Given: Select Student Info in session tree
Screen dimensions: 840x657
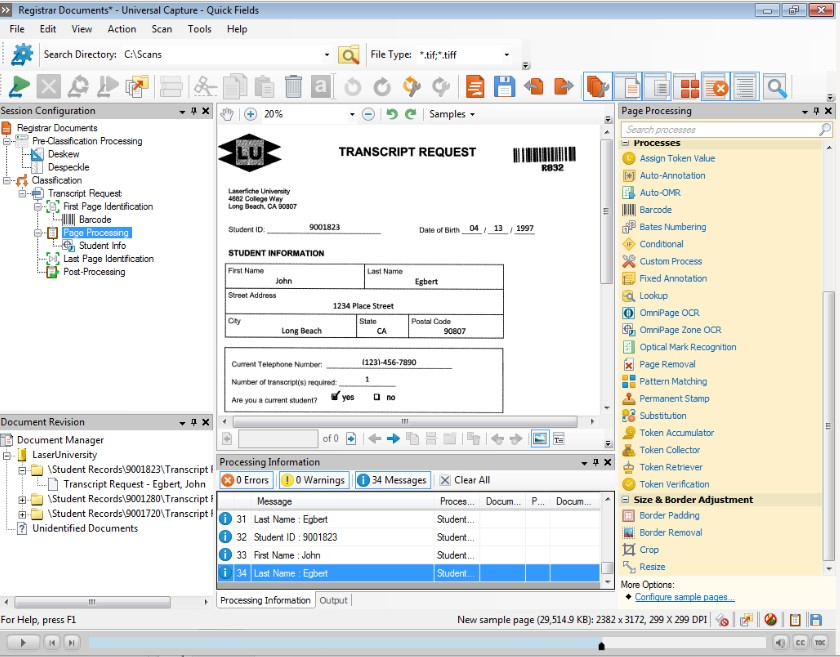Looking at the screenshot, I should click(x=102, y=245).
